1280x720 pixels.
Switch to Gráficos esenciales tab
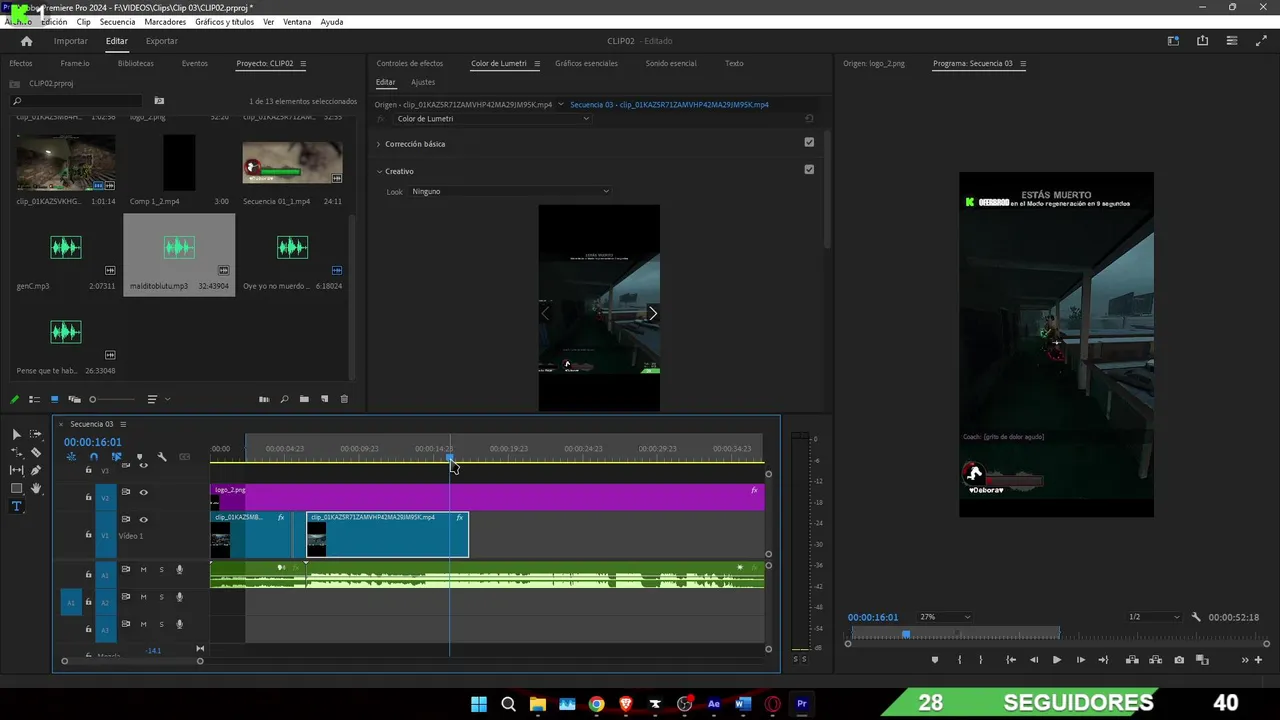tap(586, 63)
